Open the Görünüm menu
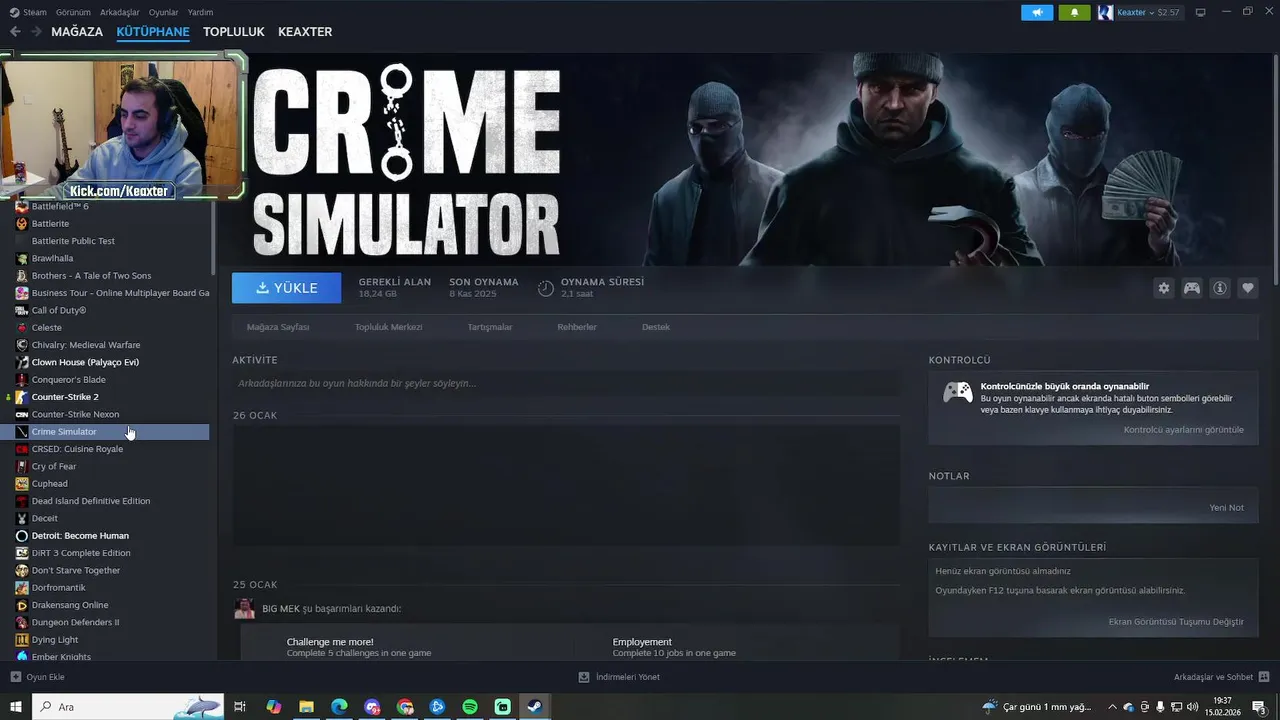 (73, 12)
